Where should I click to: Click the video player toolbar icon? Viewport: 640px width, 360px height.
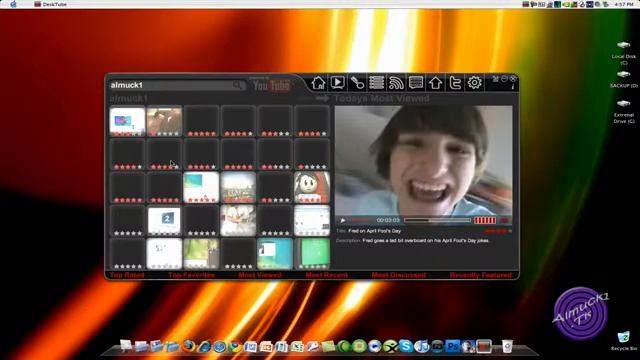coord(338,83)
